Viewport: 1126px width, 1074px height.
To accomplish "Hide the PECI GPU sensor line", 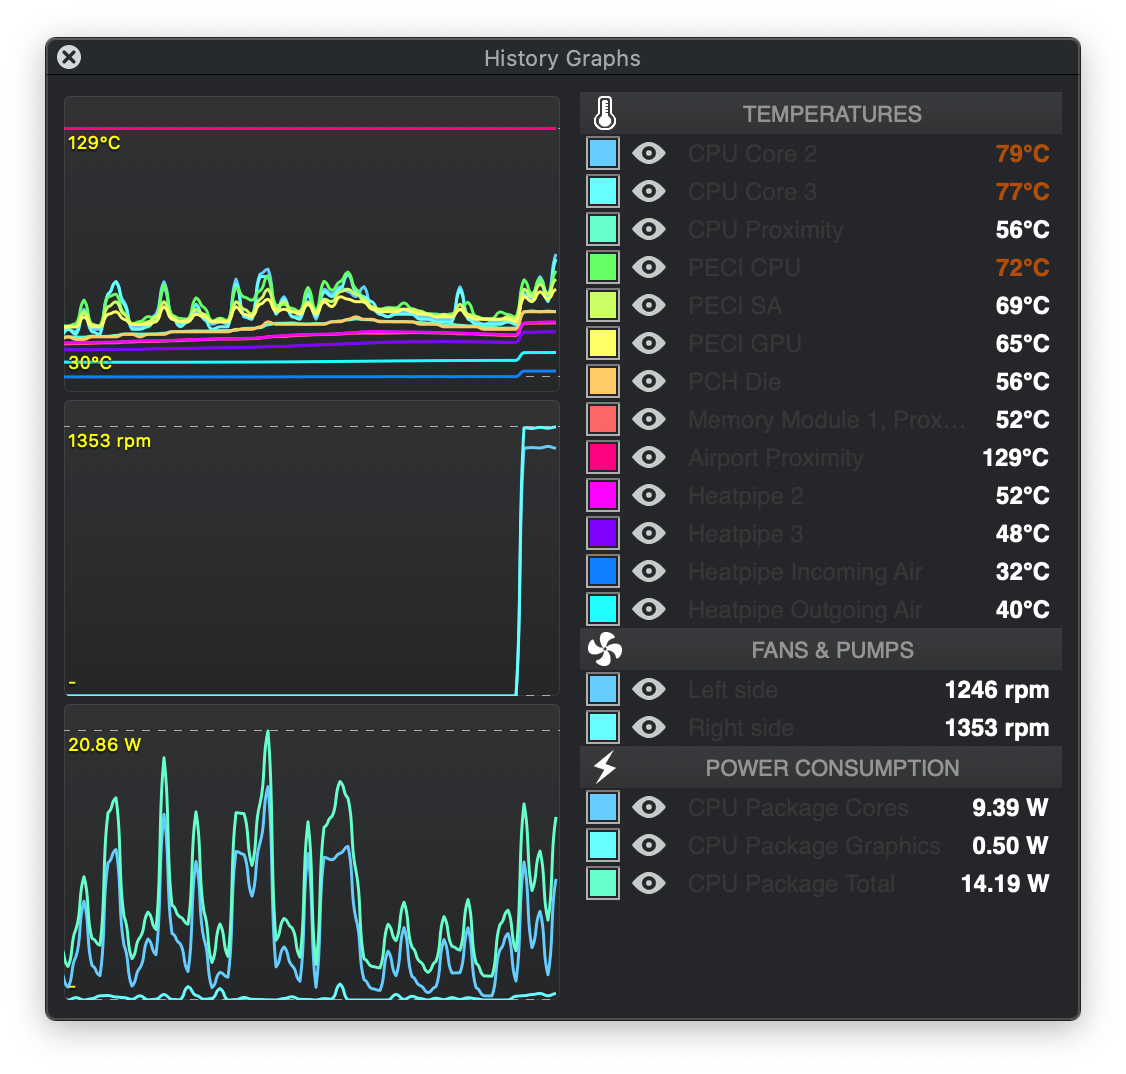I will coord(649,343).
